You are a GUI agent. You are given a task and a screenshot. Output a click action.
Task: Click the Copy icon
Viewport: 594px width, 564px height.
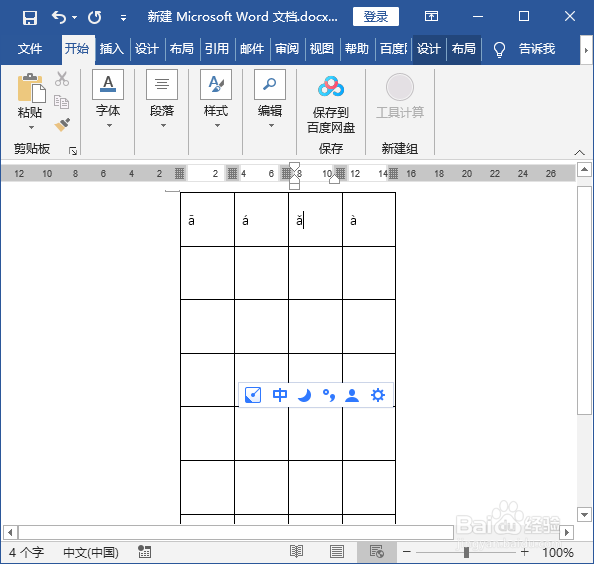[61, 102]
